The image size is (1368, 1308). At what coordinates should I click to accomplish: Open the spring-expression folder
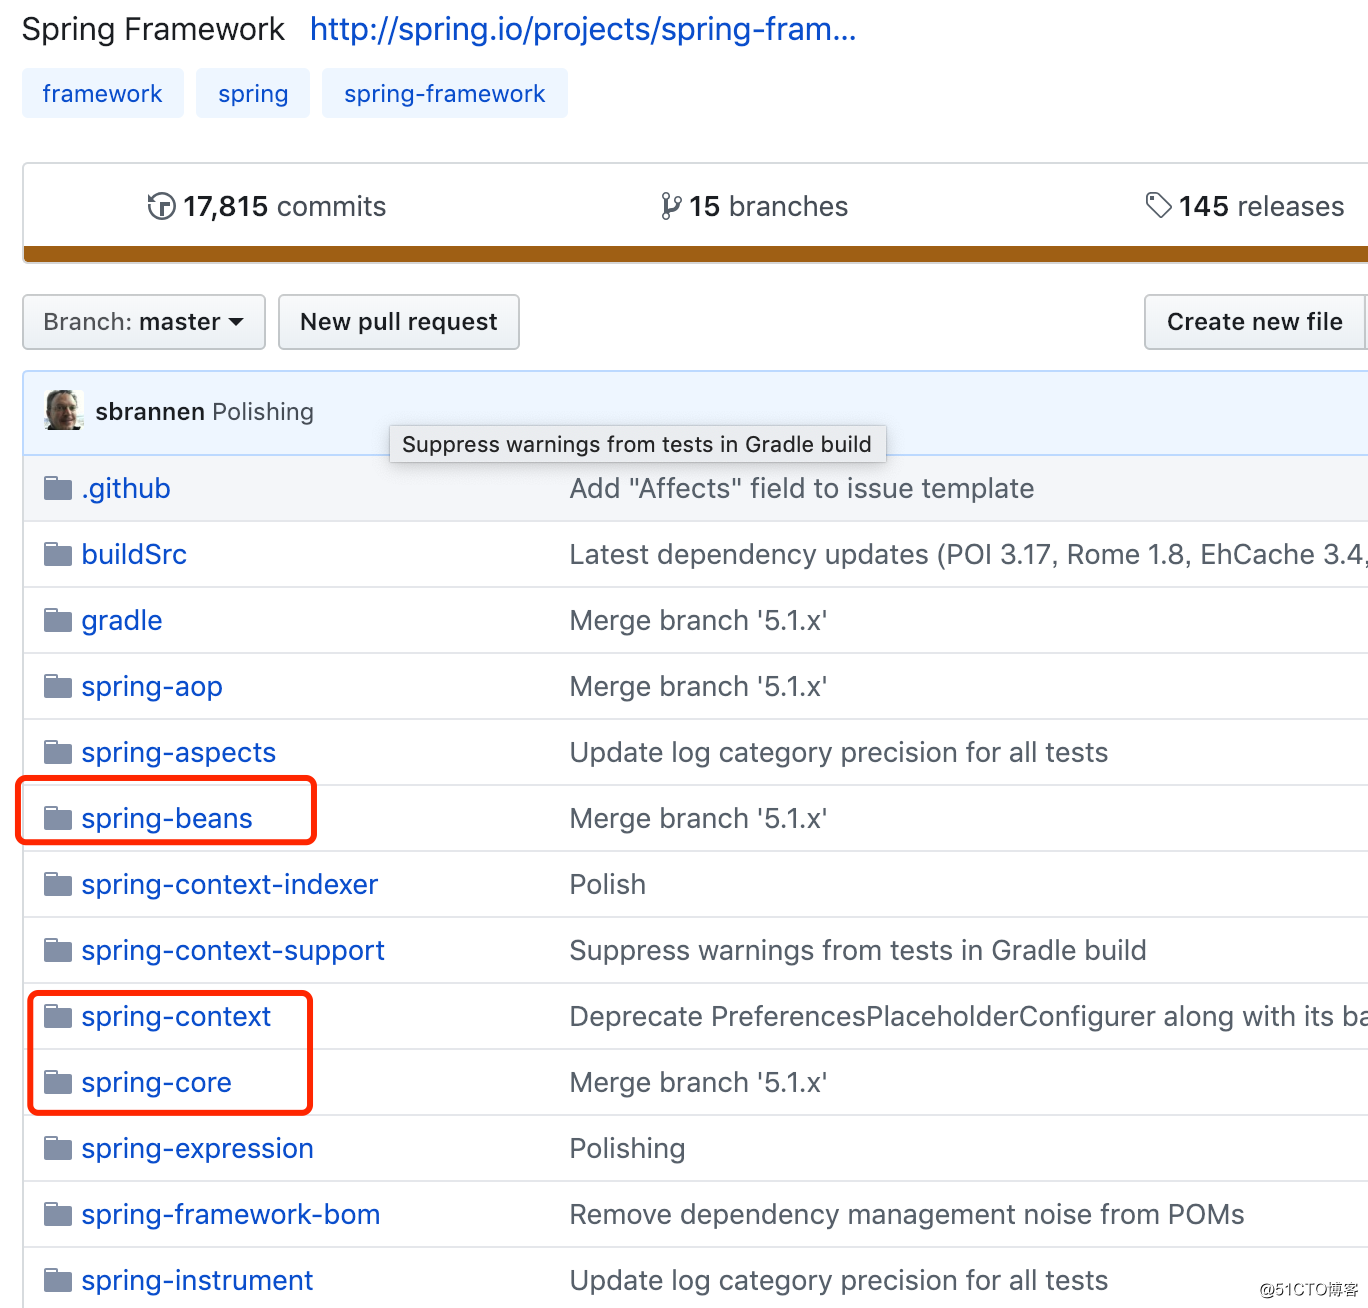[198, 1148]
